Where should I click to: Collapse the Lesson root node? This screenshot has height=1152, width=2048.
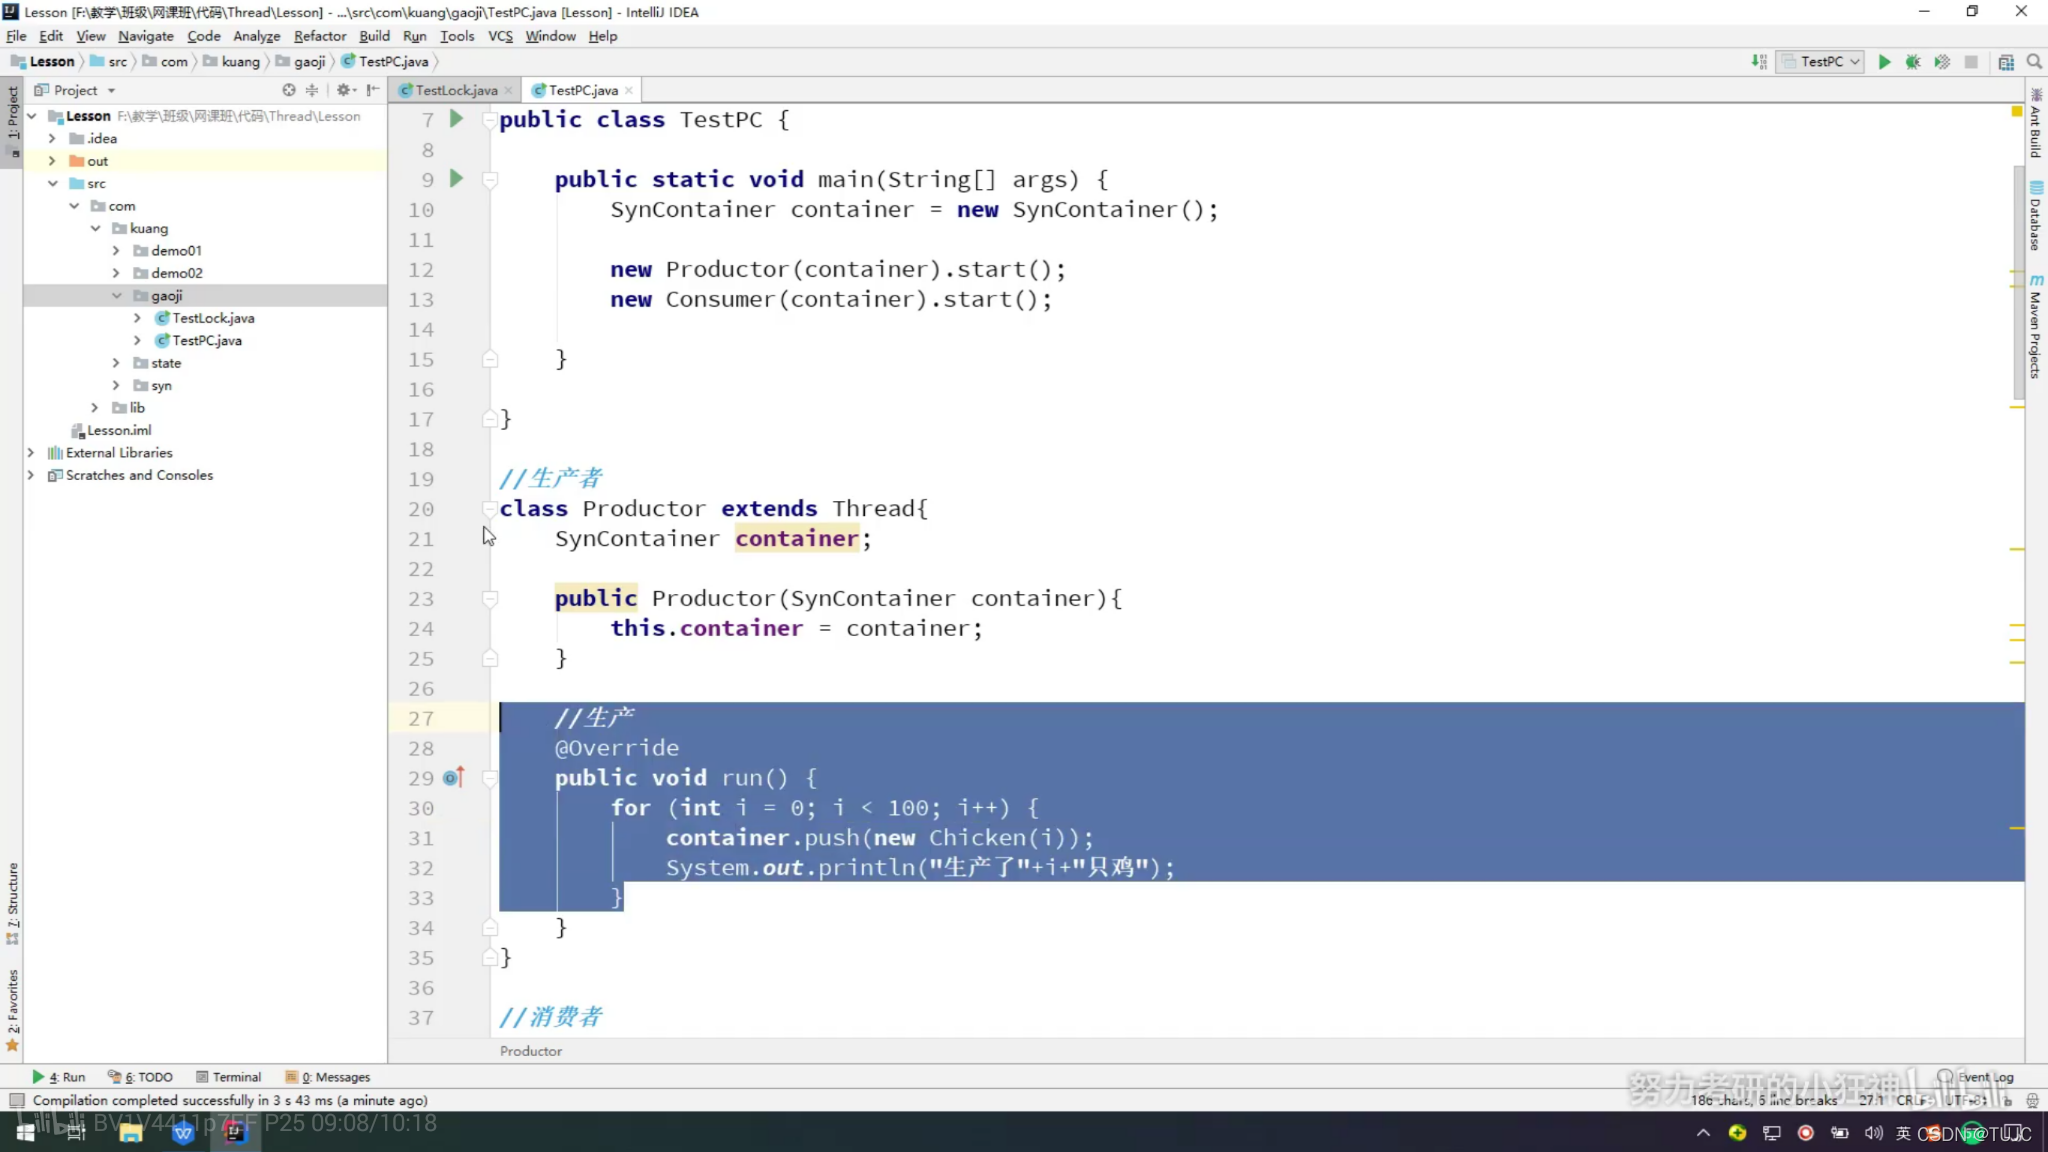pyautogui.click(x=32, y=116)
